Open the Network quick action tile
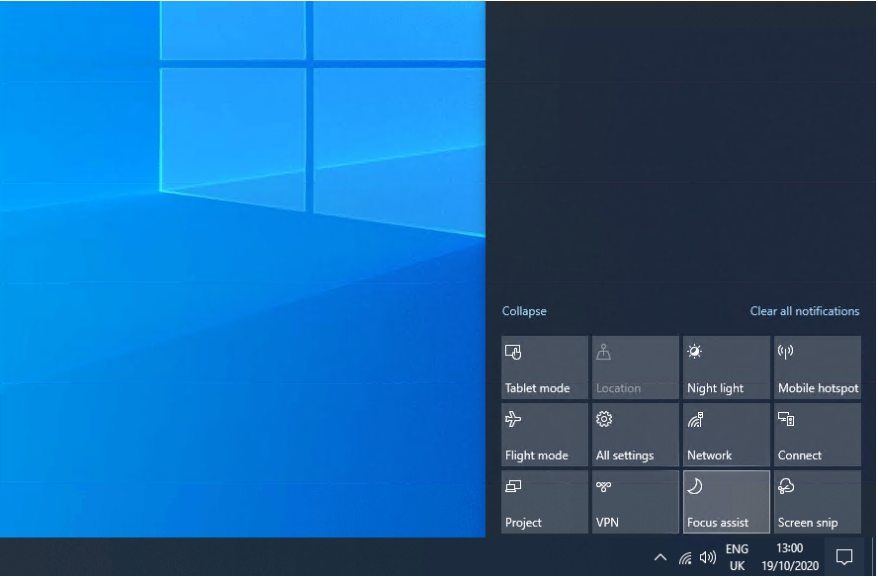Screen dimensions: 878x577 [726, 435]
